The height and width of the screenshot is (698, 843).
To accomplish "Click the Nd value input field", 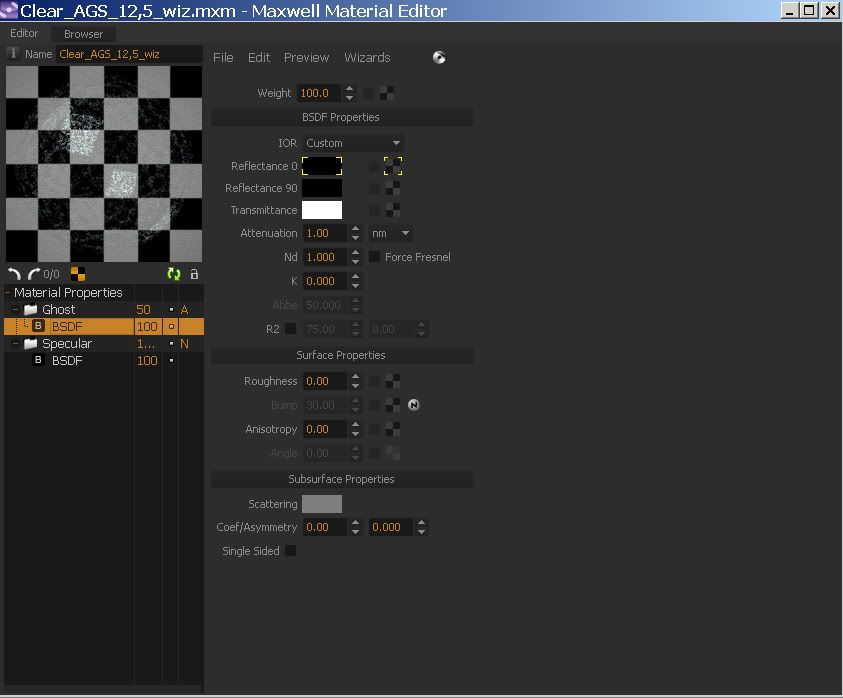I will pos(324,257).
